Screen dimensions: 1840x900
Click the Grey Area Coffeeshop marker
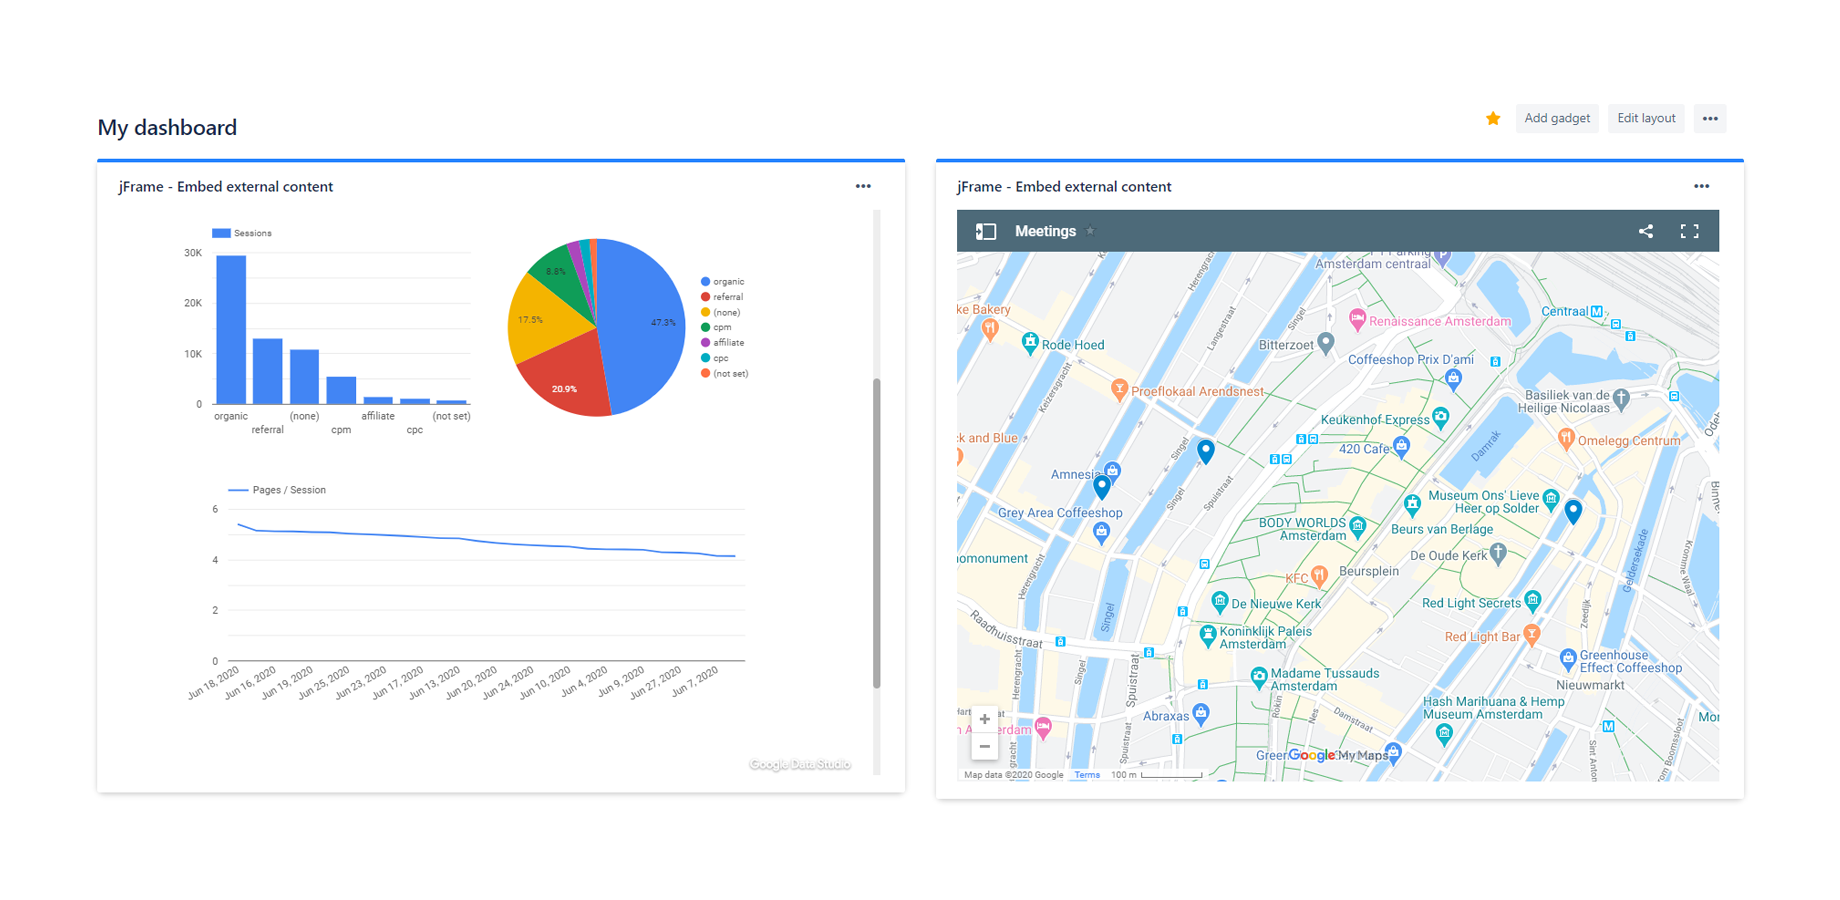click(x=1101, y=531)
